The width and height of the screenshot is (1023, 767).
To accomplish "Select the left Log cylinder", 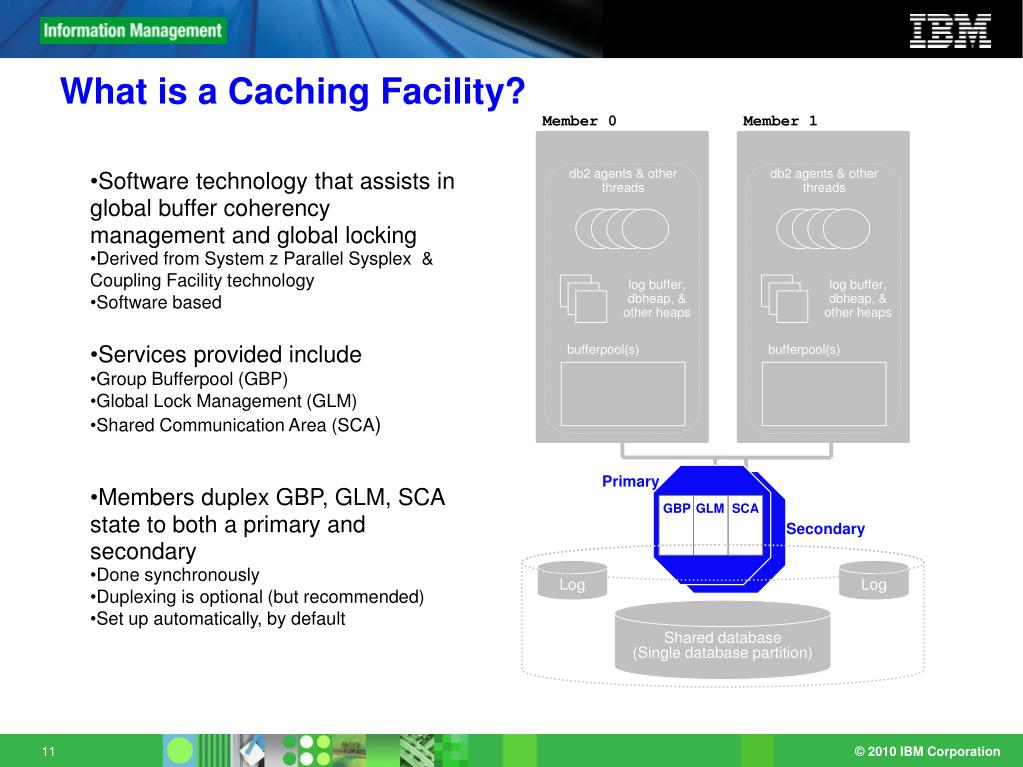I will [x=572, y=580].
